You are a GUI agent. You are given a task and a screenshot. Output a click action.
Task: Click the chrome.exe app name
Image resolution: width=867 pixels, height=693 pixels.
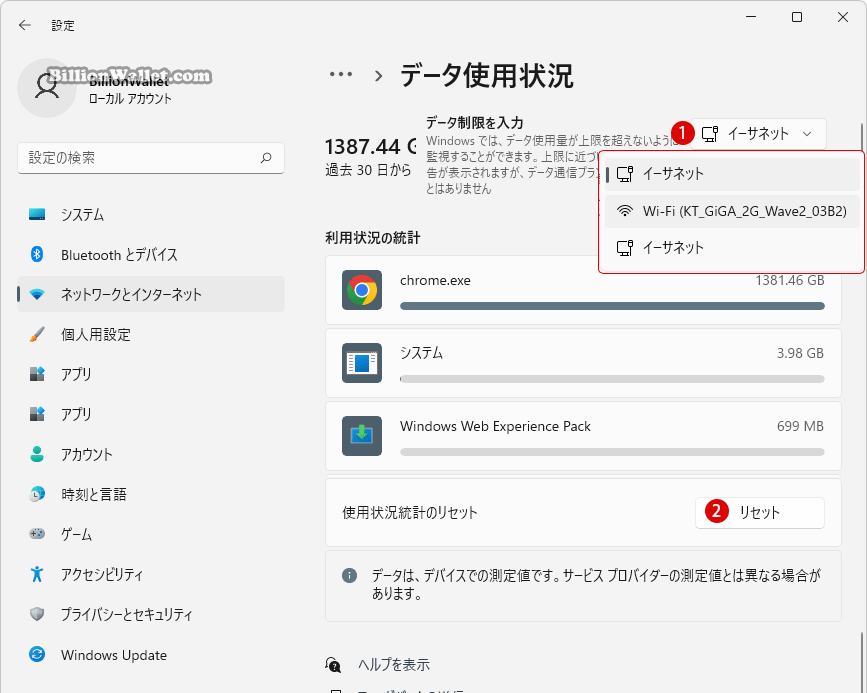pyautogui.click(x=435, y=280)
